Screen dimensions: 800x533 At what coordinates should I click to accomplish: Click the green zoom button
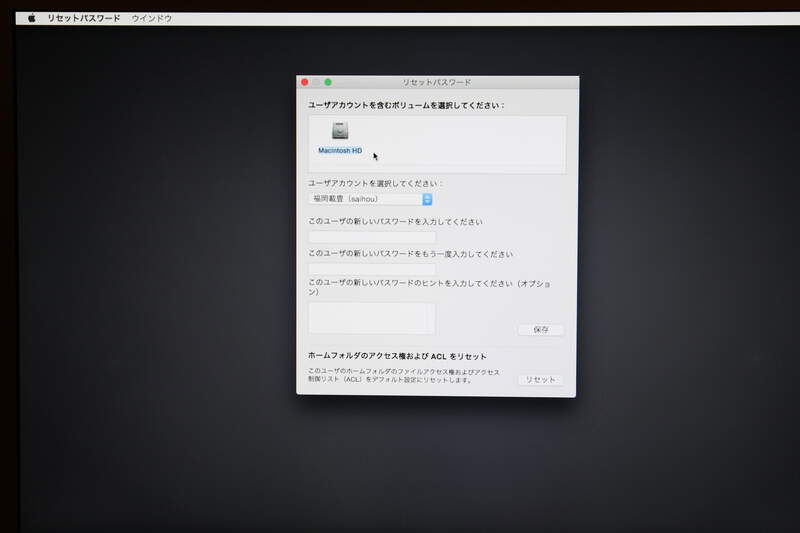328,82
